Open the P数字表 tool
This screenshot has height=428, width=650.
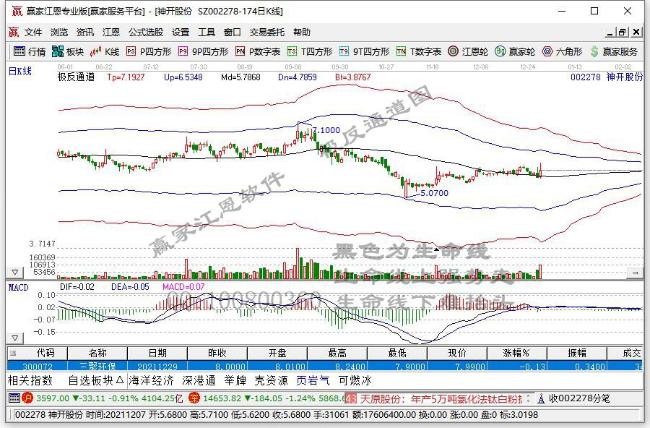click(x=257, y=51)
